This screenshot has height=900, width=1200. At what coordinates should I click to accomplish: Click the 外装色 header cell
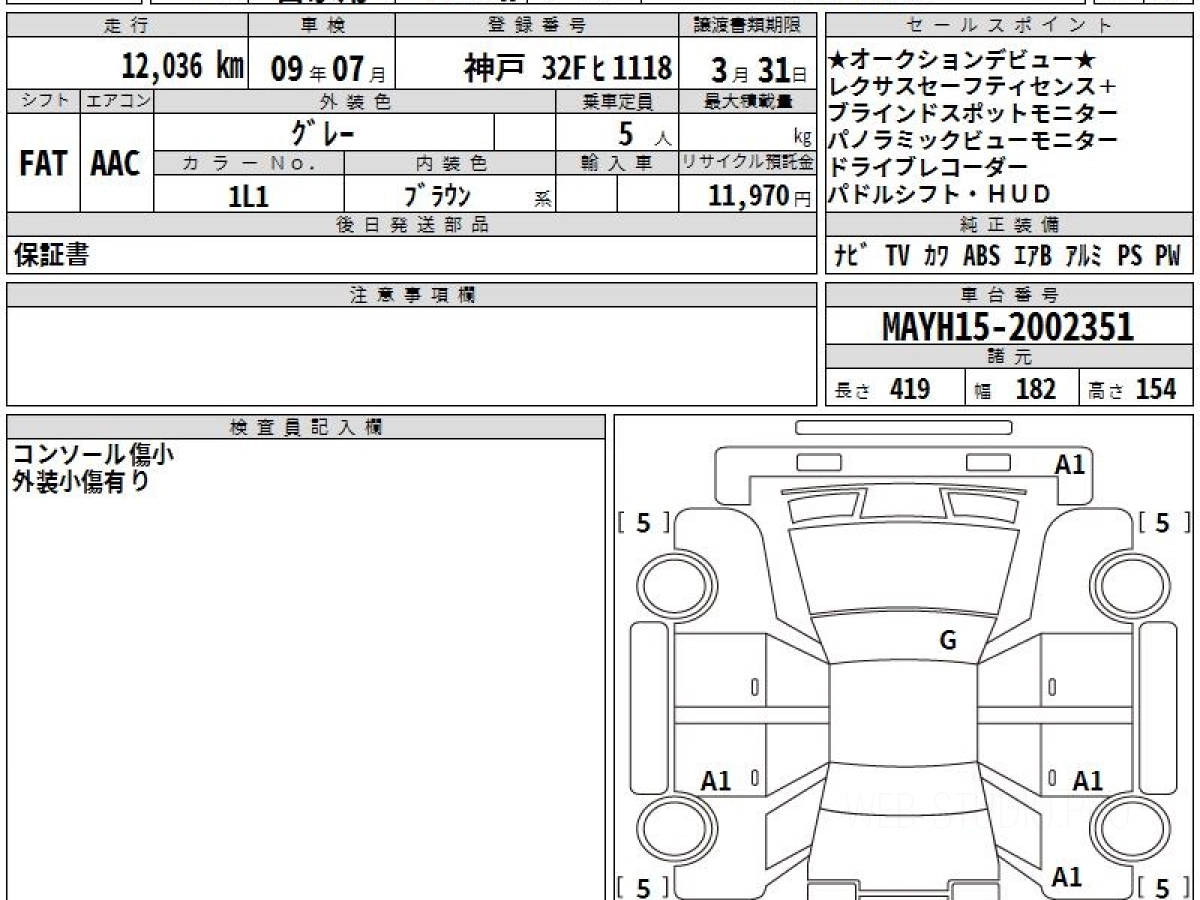click(x=355, y=101)
